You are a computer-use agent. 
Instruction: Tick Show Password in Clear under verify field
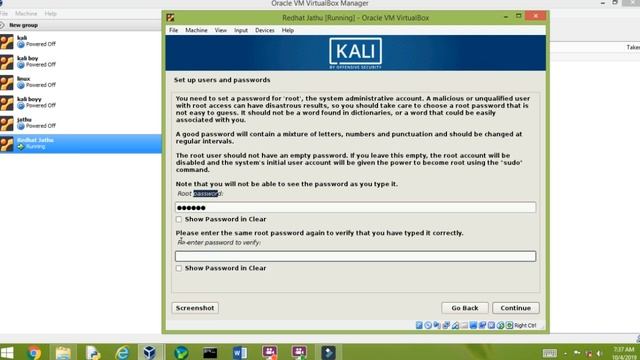pos(179,268)
